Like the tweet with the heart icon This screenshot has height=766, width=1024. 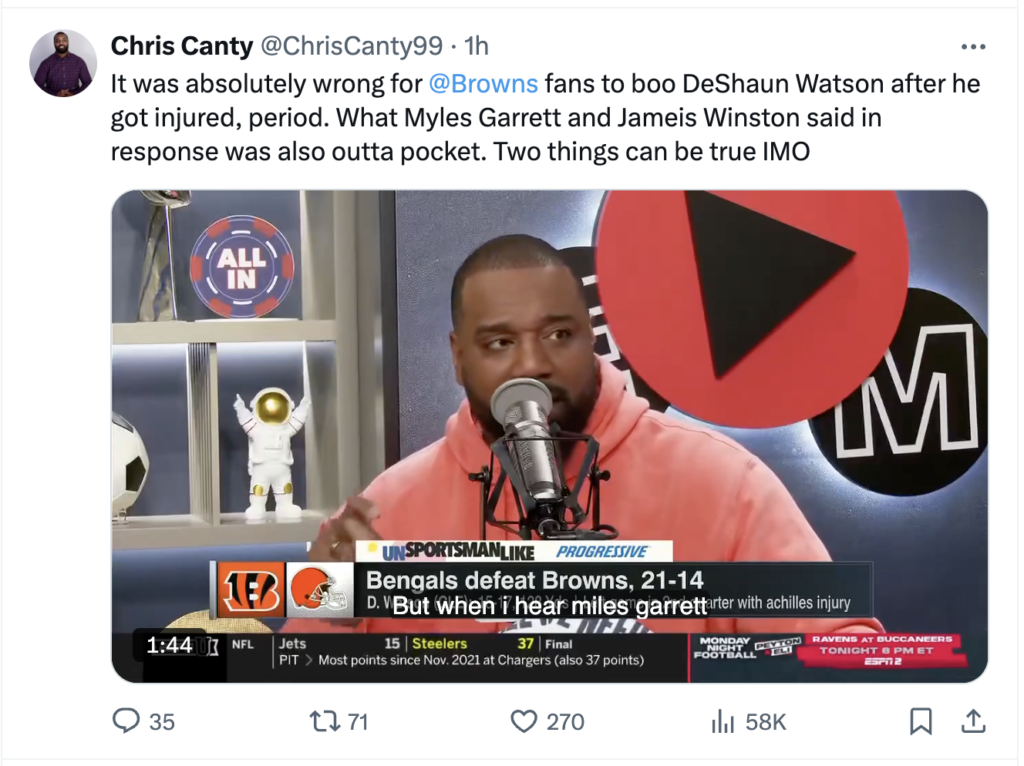point(523,721)
